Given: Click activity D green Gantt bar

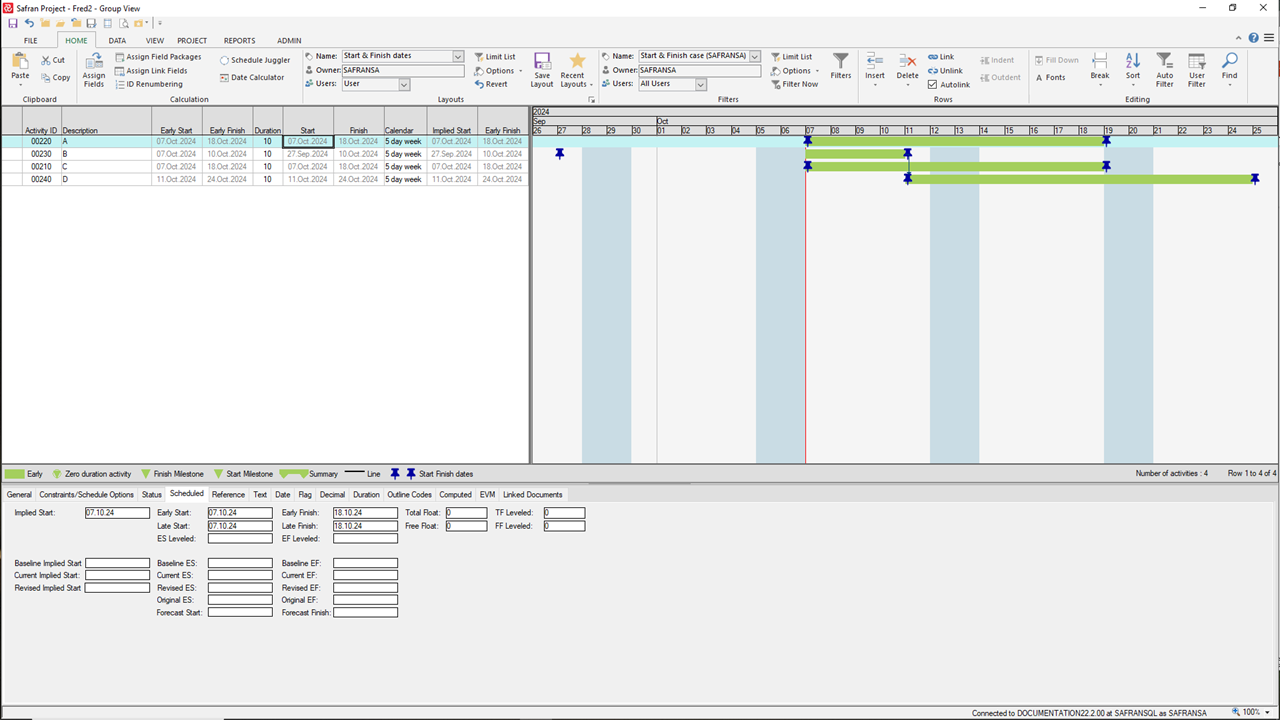Looking at the screenshot, I should [1081, 179].
